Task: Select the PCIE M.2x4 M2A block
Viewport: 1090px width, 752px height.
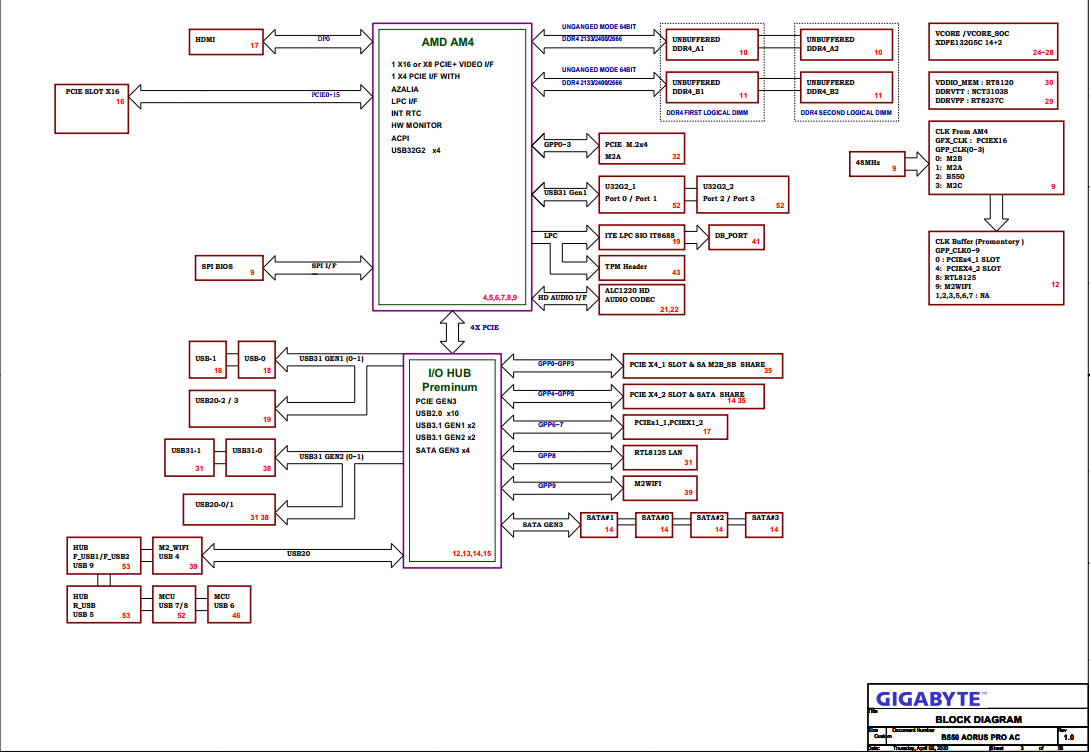Action: [642, 149]
